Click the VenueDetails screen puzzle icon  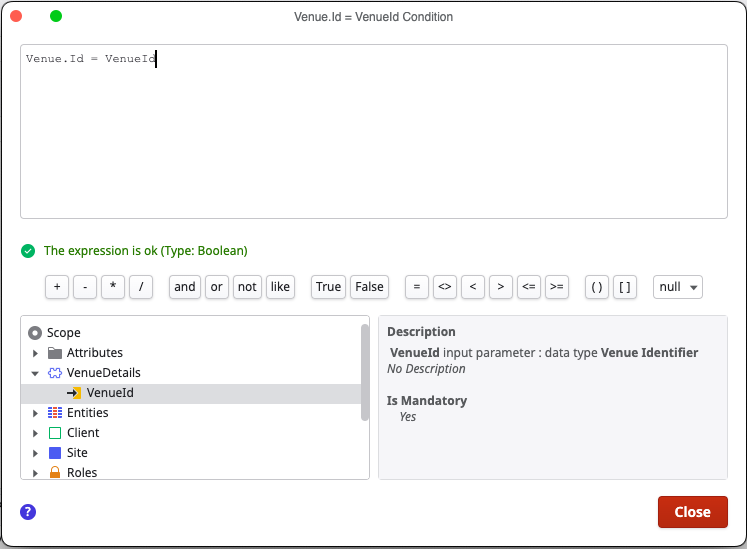tap(55, 373)
